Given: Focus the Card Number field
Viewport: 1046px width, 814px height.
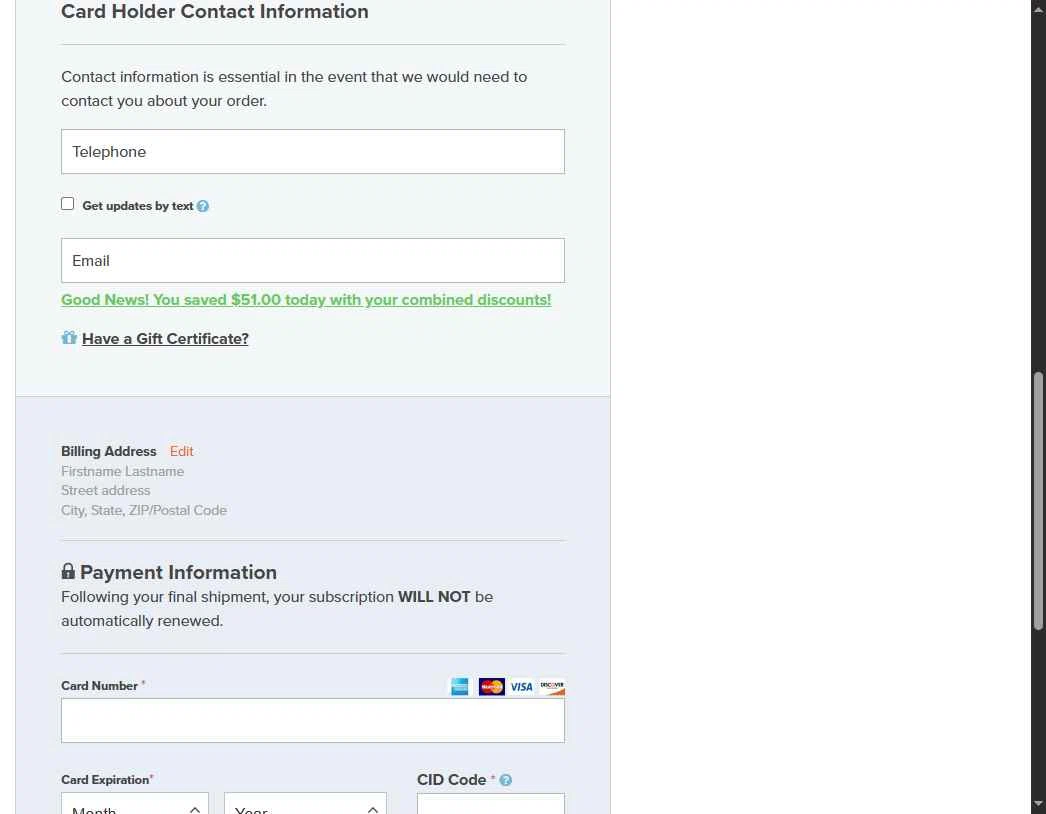Looking at the screenshot, I should click(x=313, y=721).
